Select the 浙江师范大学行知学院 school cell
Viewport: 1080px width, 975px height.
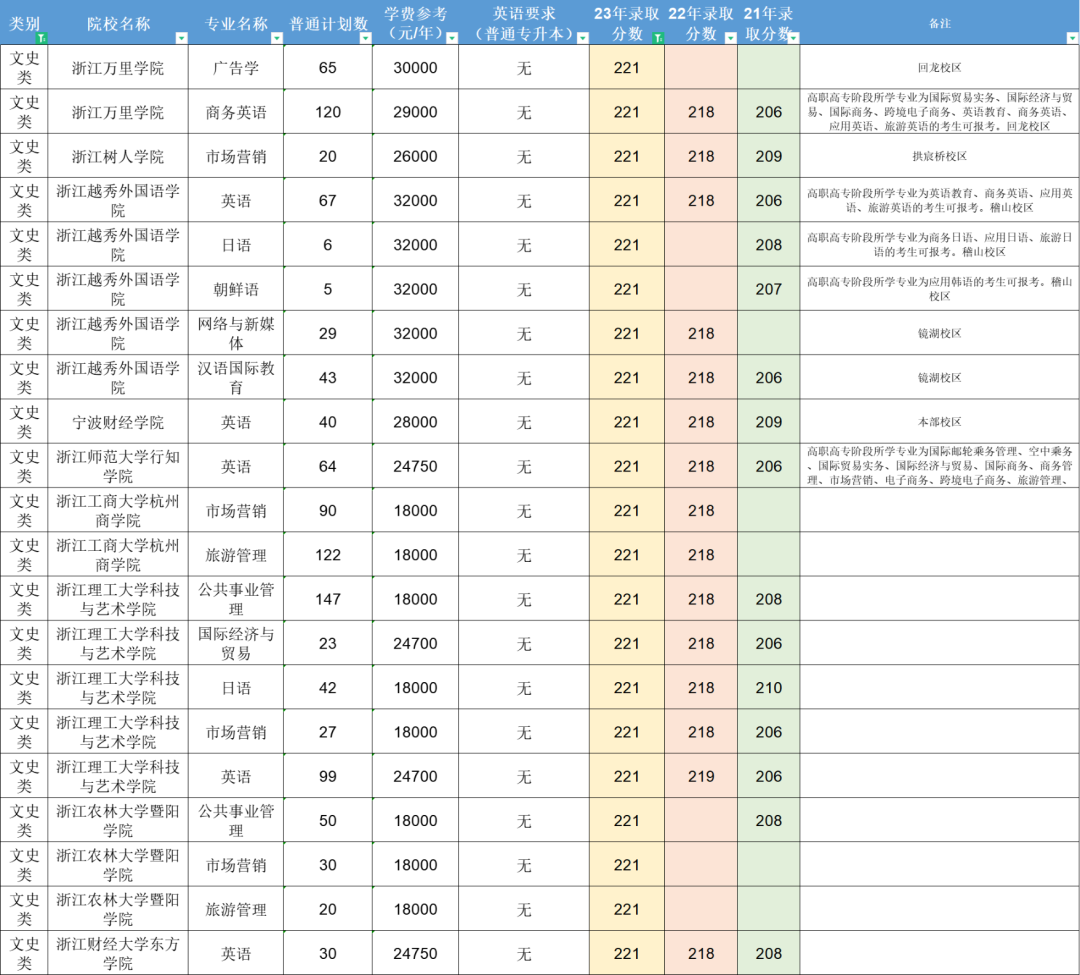[x=118, y=466]
